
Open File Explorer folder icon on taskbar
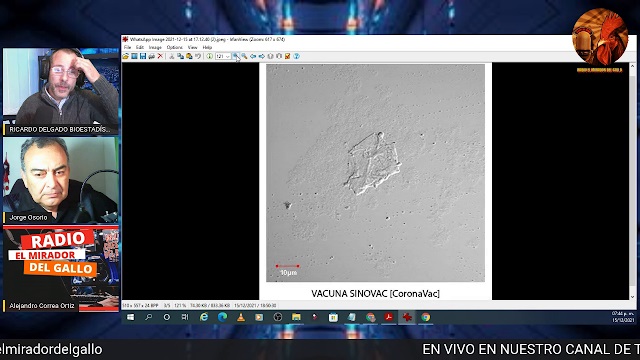click(296, 317)
